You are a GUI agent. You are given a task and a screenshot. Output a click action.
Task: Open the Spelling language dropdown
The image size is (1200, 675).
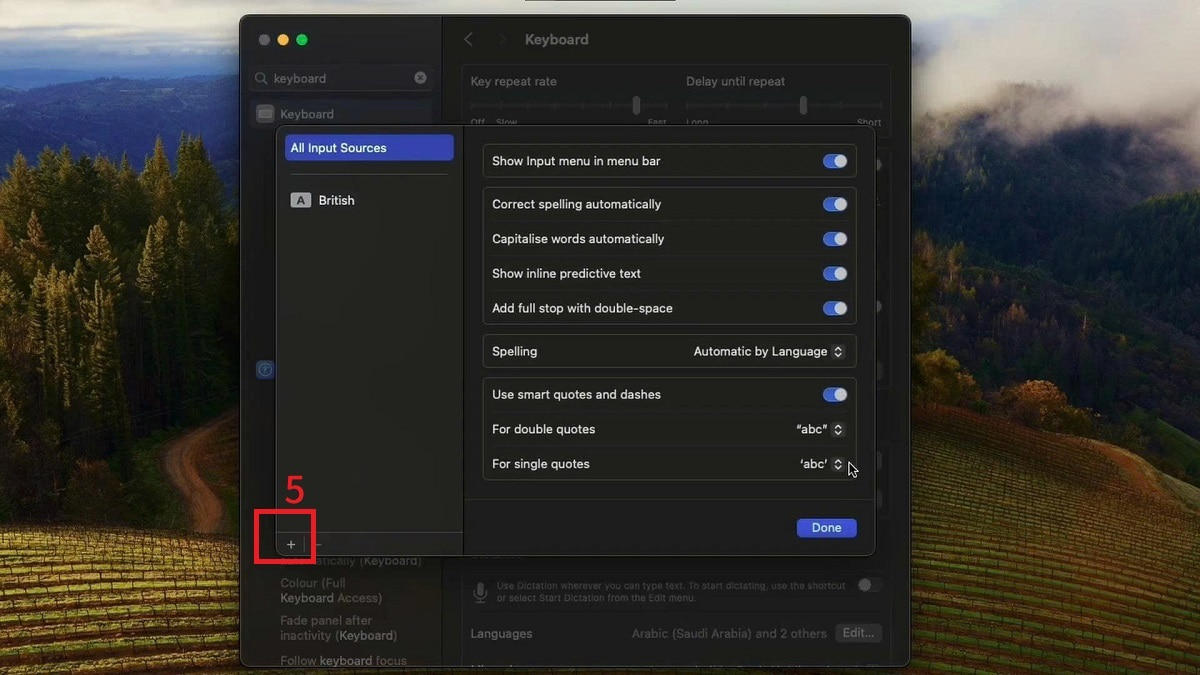point(769,351)
